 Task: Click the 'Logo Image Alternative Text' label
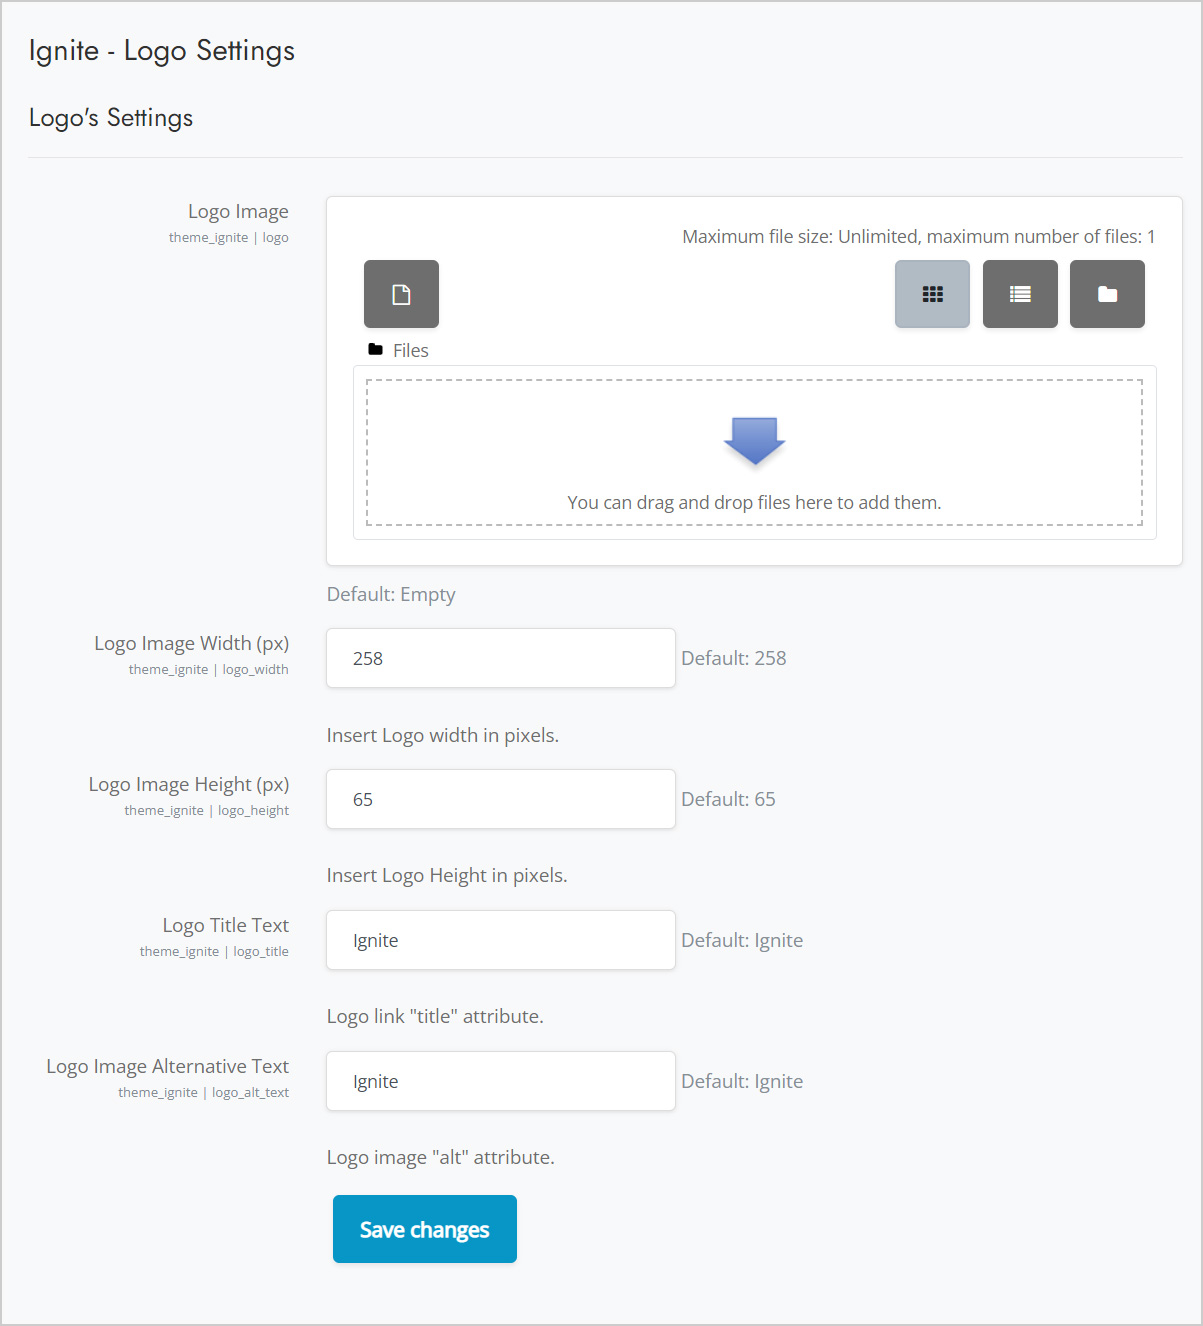(x=167, y=1066)
